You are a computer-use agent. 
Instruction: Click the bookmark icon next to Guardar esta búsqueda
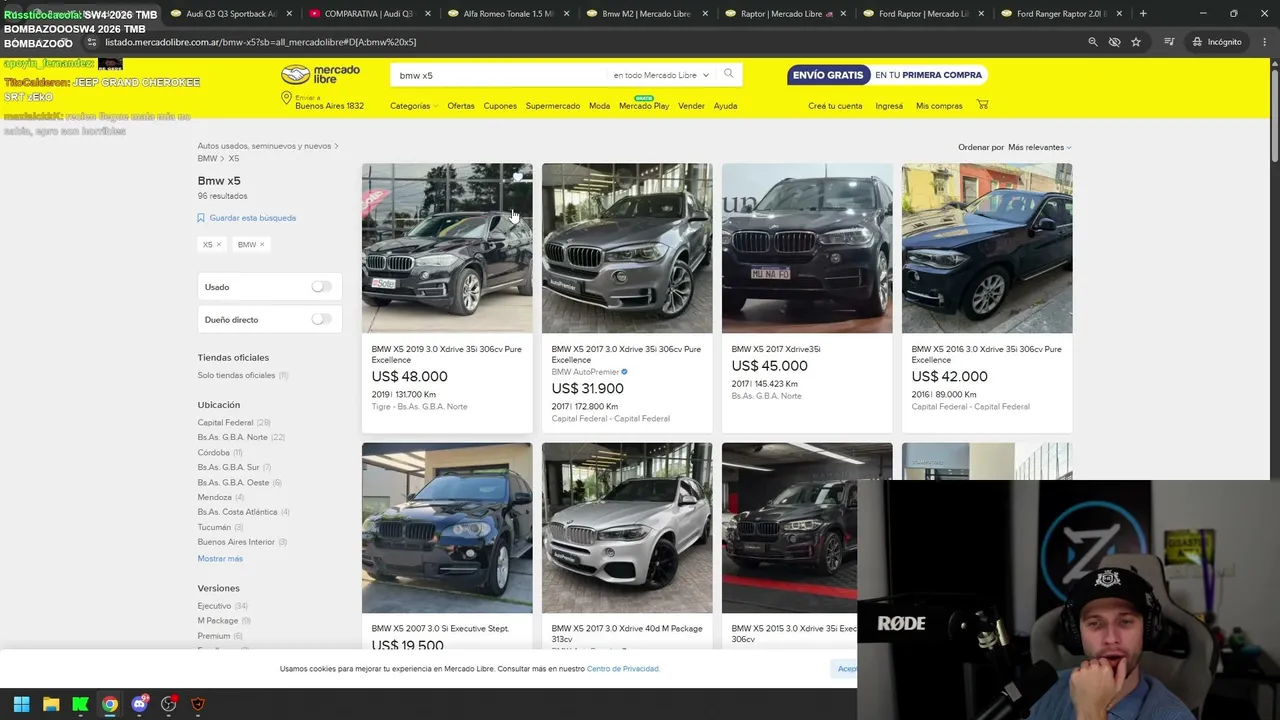(x=201, y=218)
